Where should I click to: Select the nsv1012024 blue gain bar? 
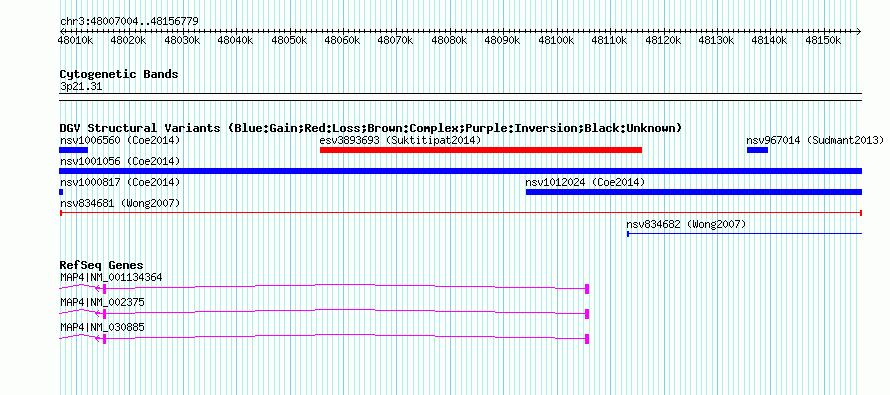click(x=694, y=192)
